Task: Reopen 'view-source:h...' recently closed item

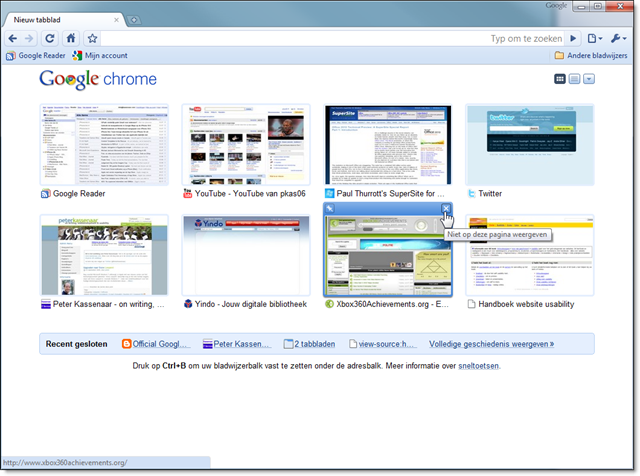Action: 383,344
